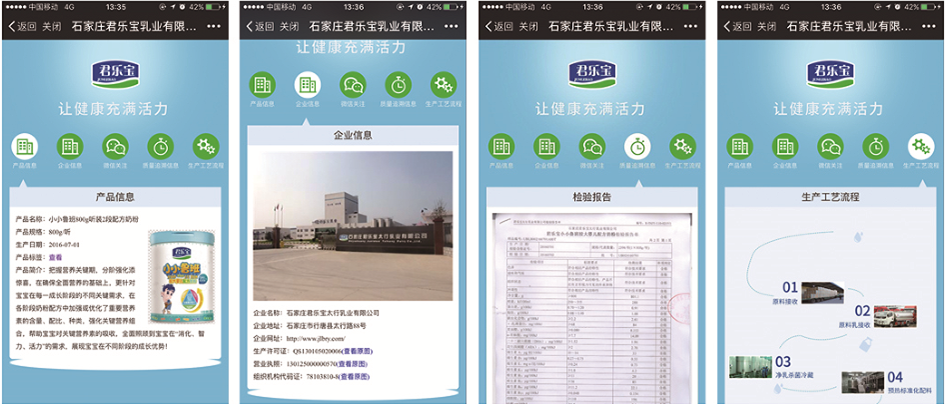Tap 生产工艺流程 icon on the 检验报告 screen
Image resolution: width=946 pixels, height=404 pixels.
(682, 146)
